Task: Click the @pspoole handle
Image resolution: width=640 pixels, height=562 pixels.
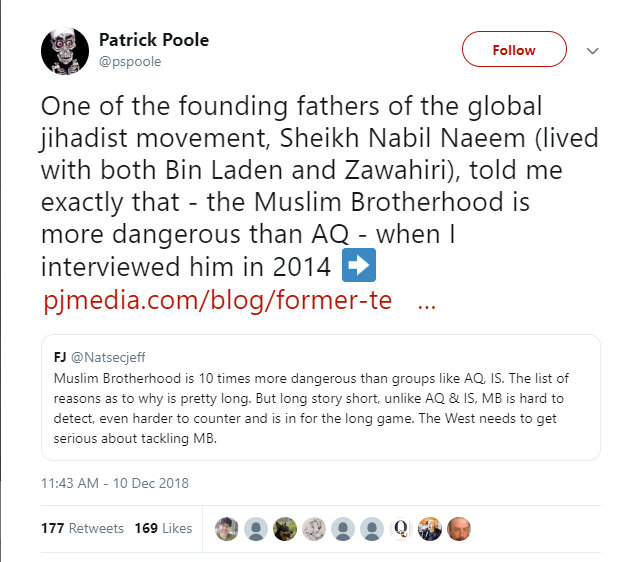Action: (x=130, y=61)
